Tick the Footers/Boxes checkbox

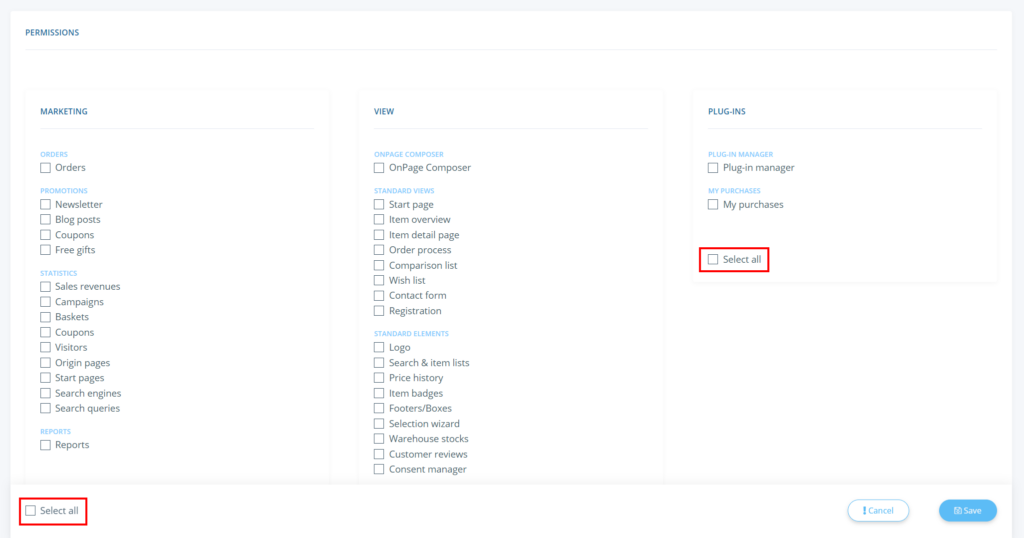[x=379, y=408]
